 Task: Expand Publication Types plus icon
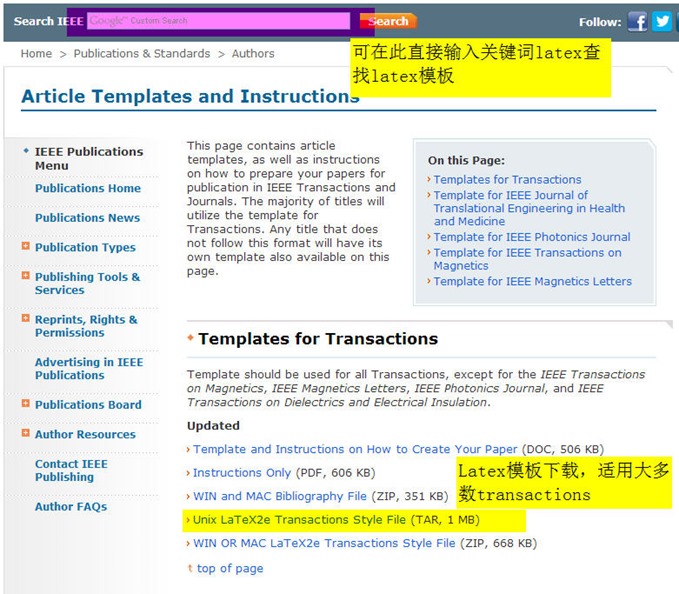[x=26, y=246]
